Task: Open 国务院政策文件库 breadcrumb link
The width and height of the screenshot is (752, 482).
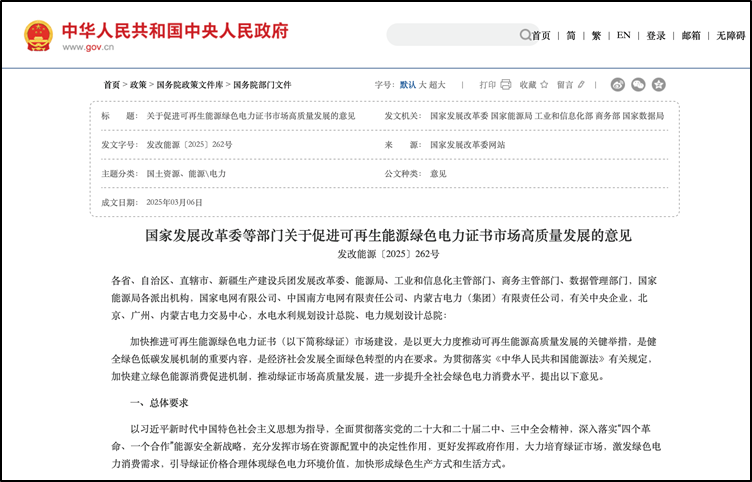Action: (x=190, y=85)
